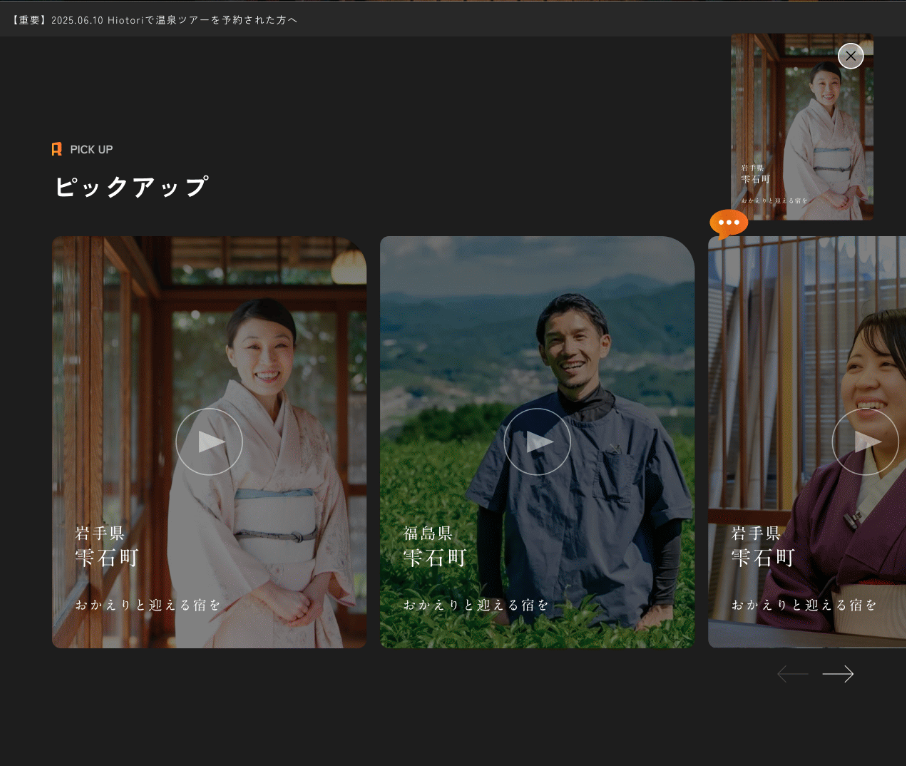
Task: Open the floating thumbnail of kimono woman
Action: [800, 130]
